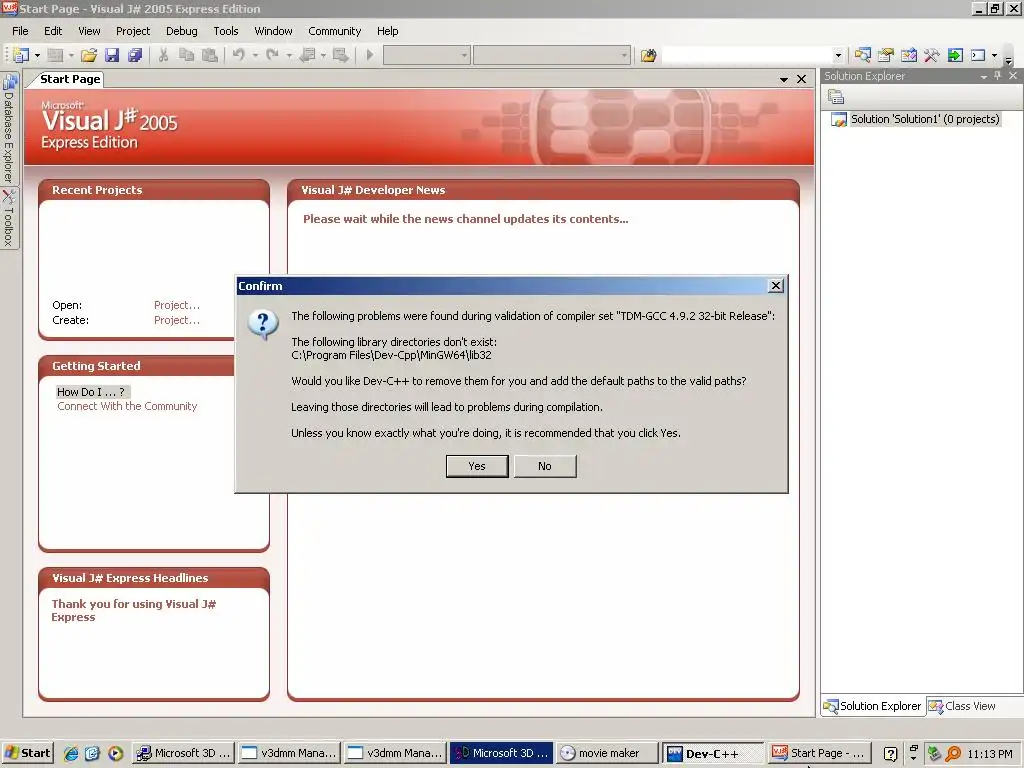Viewport: 1024px width, 768px height.
Task: Open the Add New Item dropdown arrow
Action: (x=71, y=56)
